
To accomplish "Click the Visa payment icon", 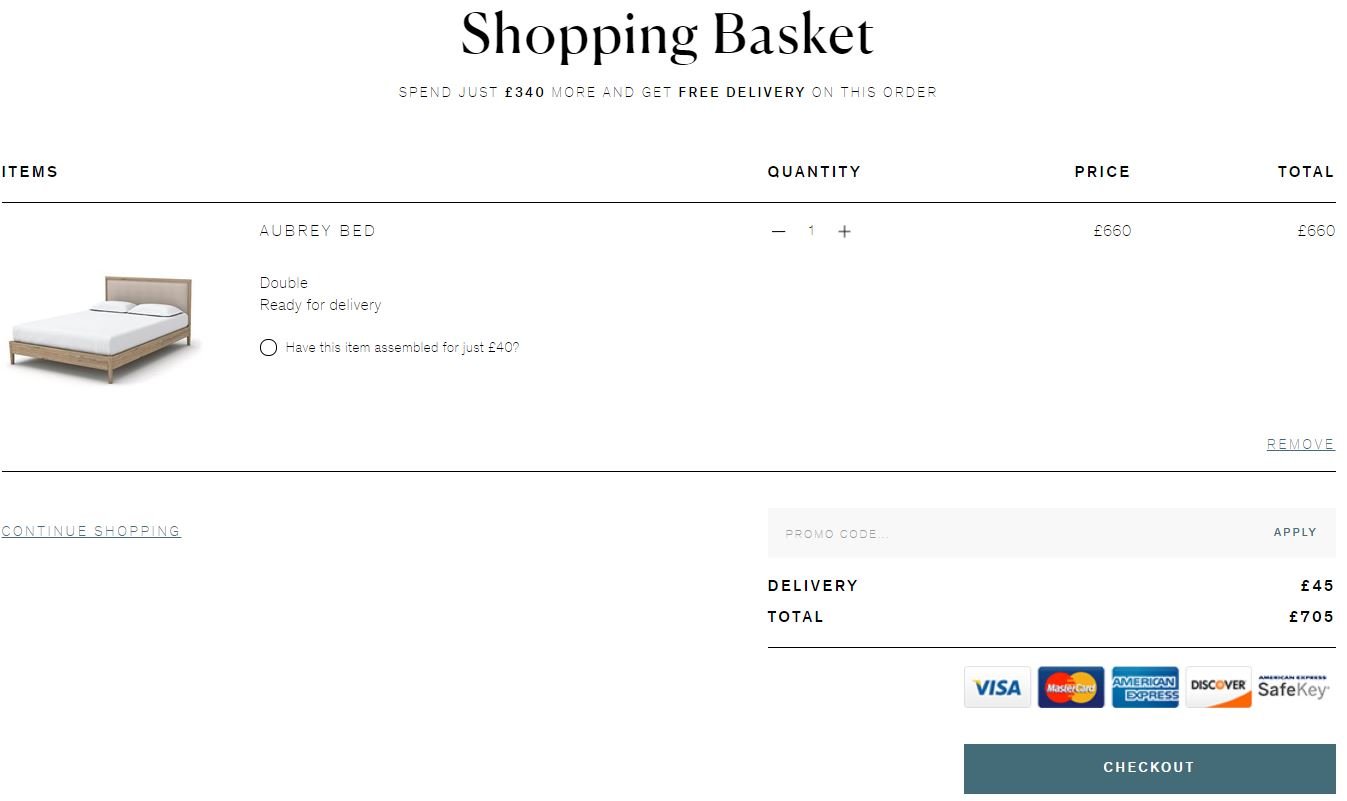I will (x=997, y=687).
